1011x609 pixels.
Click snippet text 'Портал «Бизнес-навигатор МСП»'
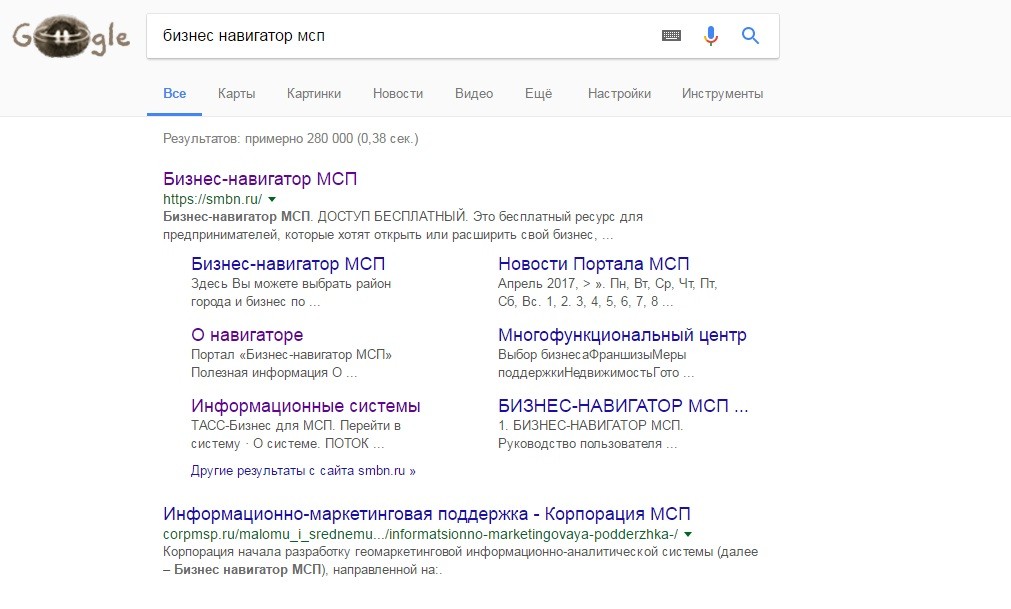pyautogui.click(x=291, y=354)
